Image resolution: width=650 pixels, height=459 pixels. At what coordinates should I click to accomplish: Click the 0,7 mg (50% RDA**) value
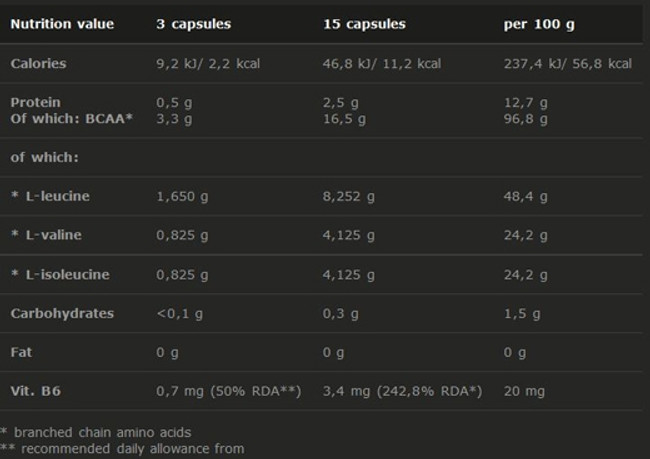pyautogui.click(x=229, y=391)
